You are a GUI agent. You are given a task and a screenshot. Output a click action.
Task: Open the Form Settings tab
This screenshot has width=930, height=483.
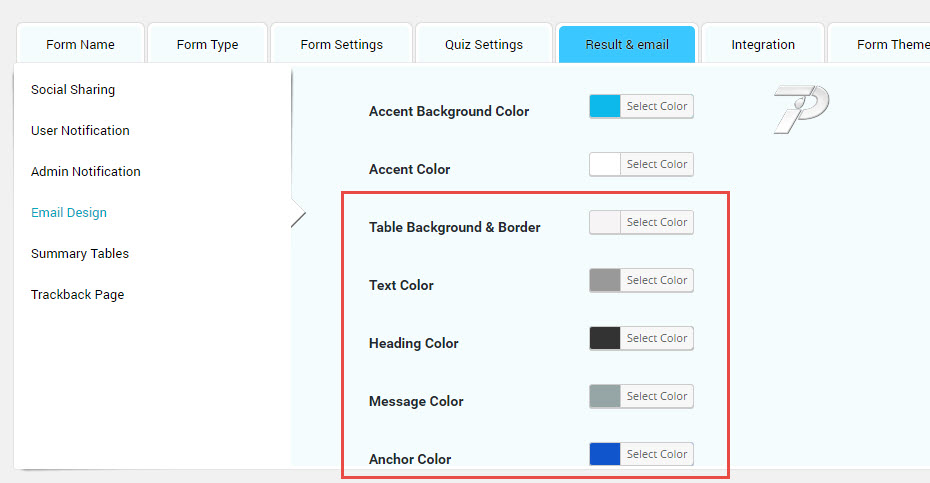point(341,44)
